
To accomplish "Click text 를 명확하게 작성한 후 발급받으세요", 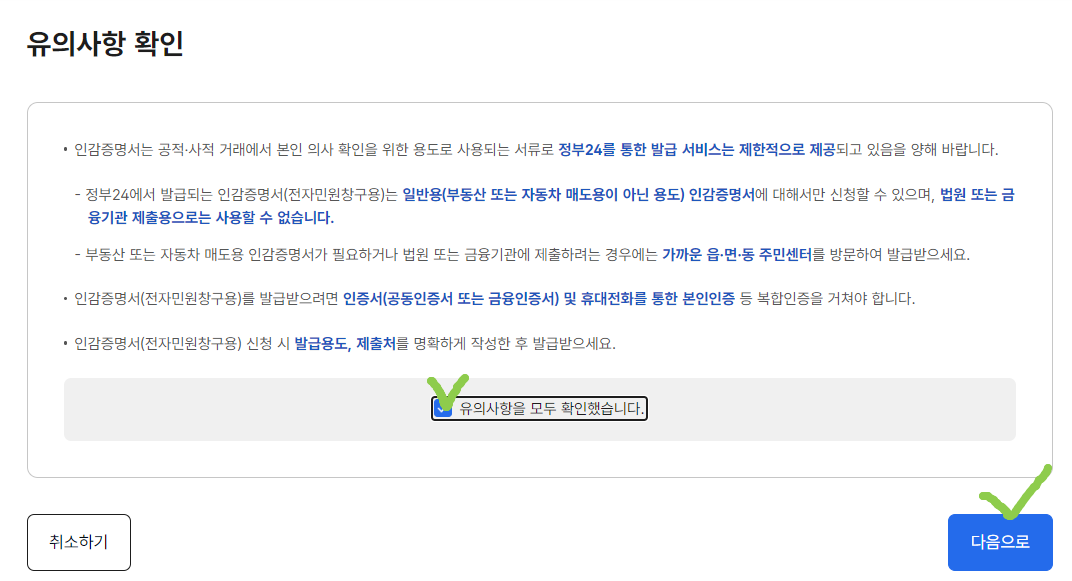I will coord(506,344).
